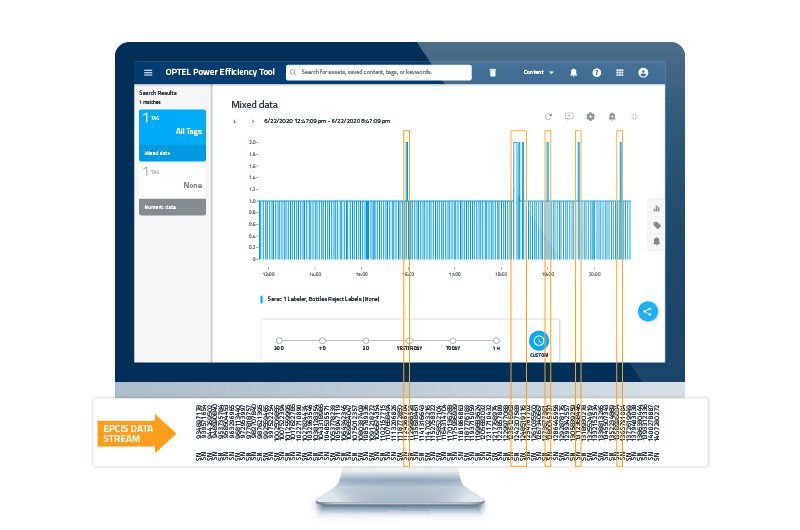Click the Numeric data label bar
Image resolution: width=800 pixels, height=530 pixels.
point(172,207)
